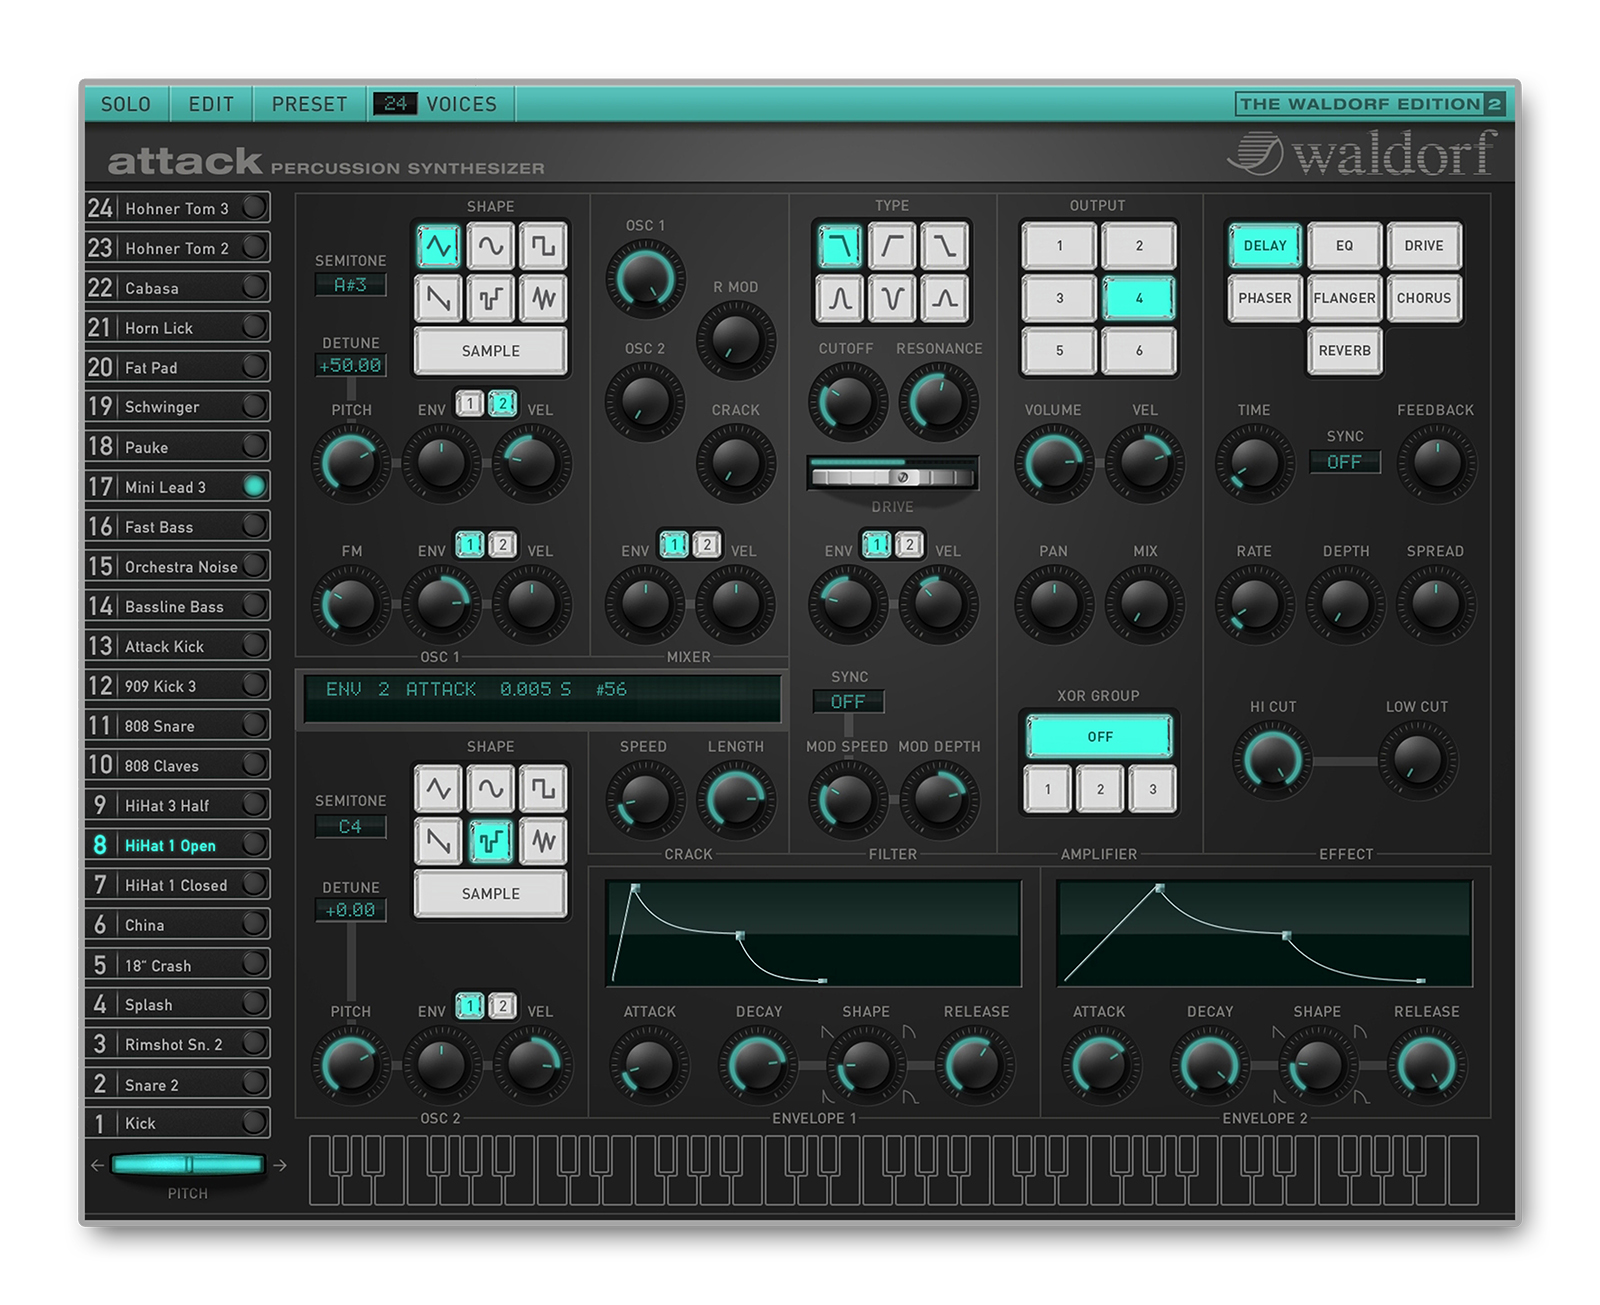Choose first low-pass filter type icon
Screen dimensions: 1600x1305
click(840, 246)
